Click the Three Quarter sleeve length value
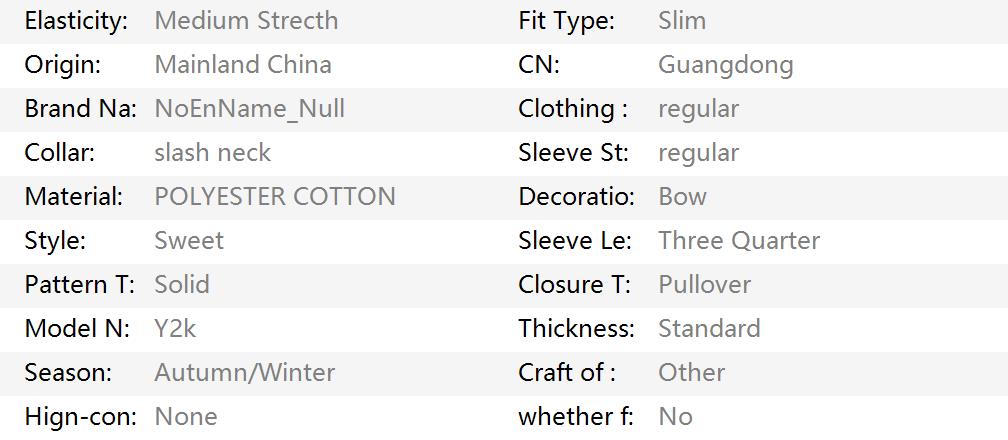 tap(739, 240)
